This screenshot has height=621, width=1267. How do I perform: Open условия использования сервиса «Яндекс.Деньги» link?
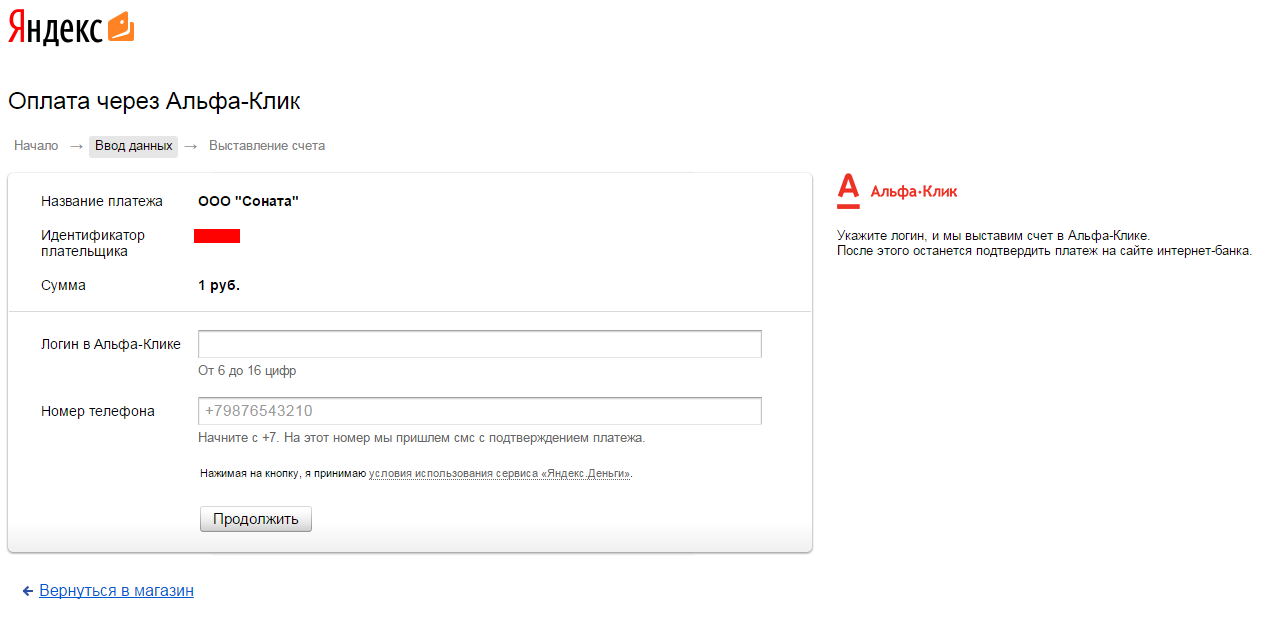tap(500, 473)
